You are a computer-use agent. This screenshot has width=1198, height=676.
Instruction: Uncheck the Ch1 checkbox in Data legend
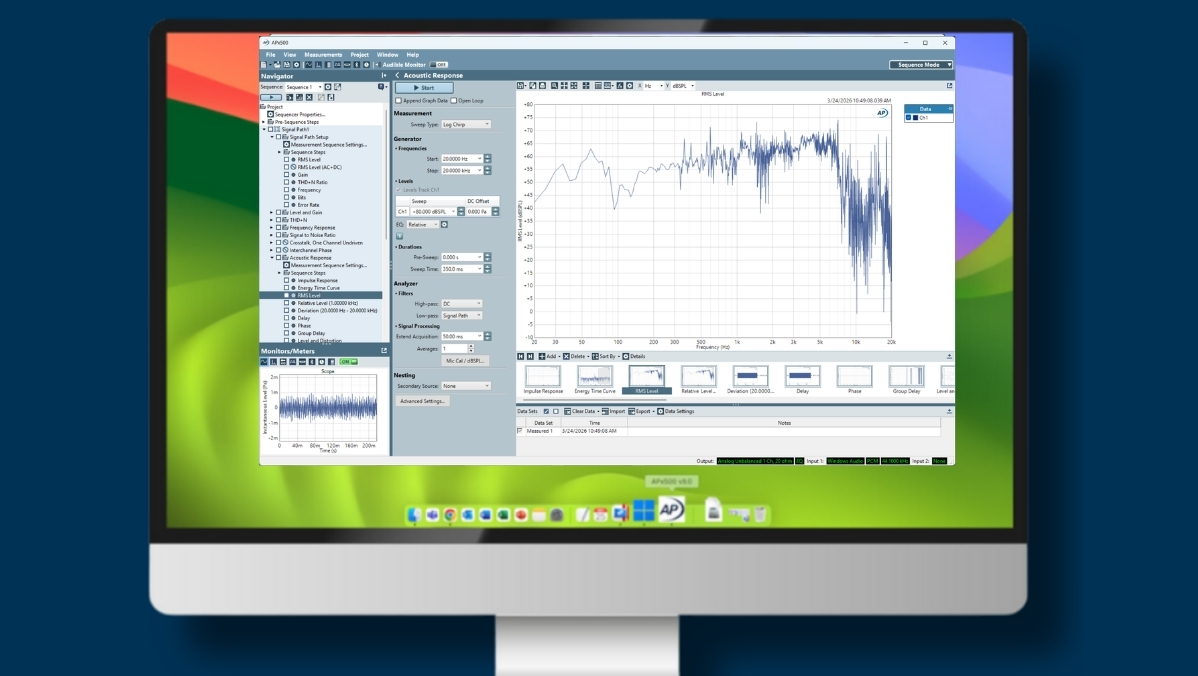tap(908, 118)
